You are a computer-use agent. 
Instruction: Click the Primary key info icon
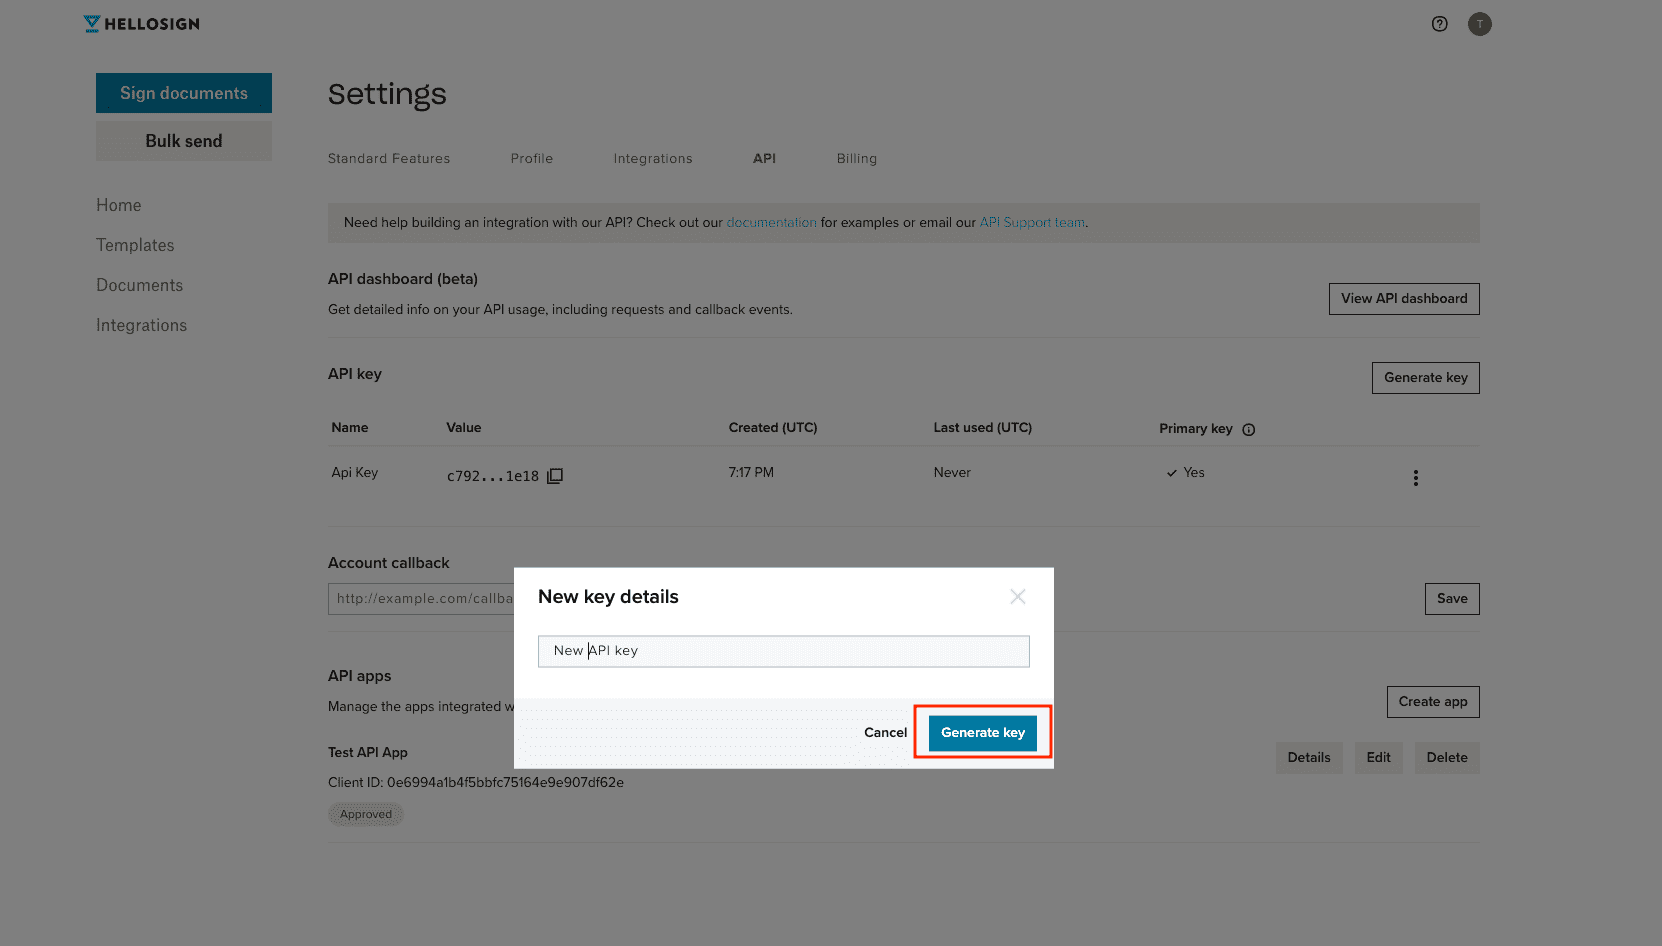click(x=1248, y=428)
